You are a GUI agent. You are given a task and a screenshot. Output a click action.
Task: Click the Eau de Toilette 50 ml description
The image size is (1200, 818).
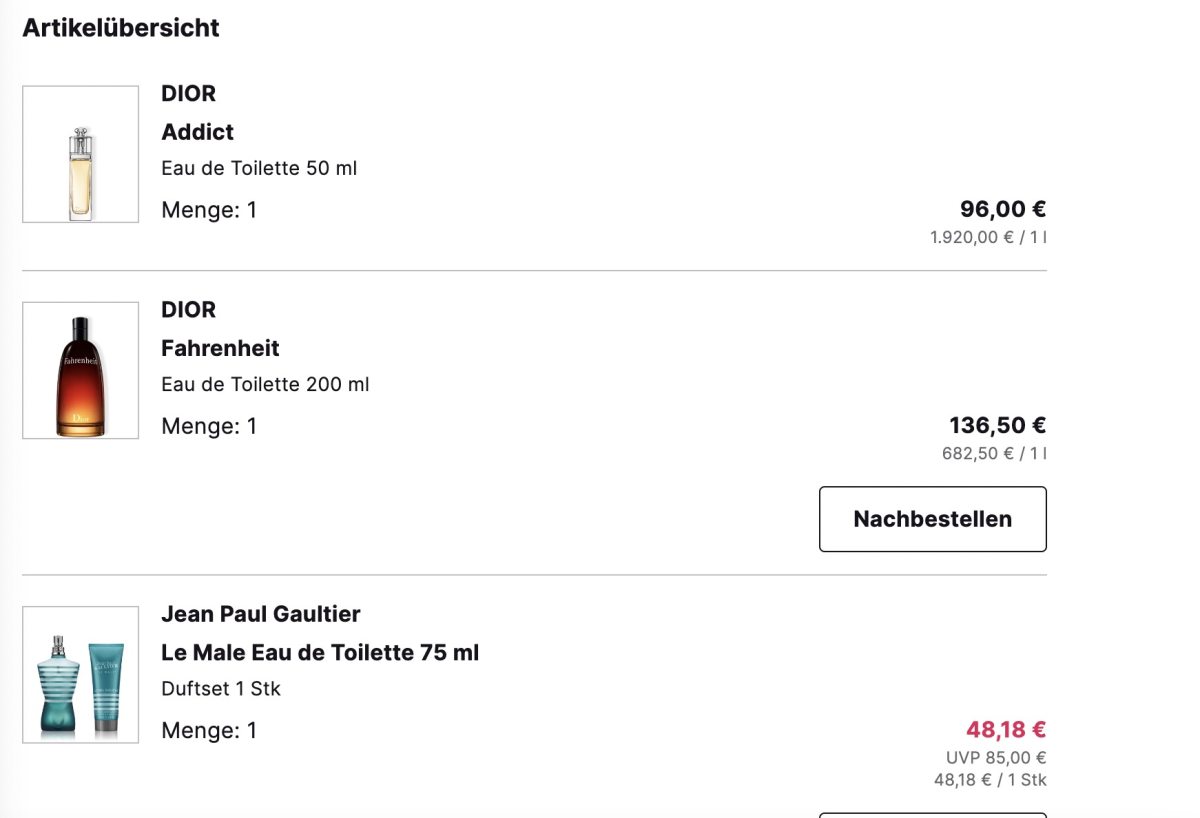point(259,168)
